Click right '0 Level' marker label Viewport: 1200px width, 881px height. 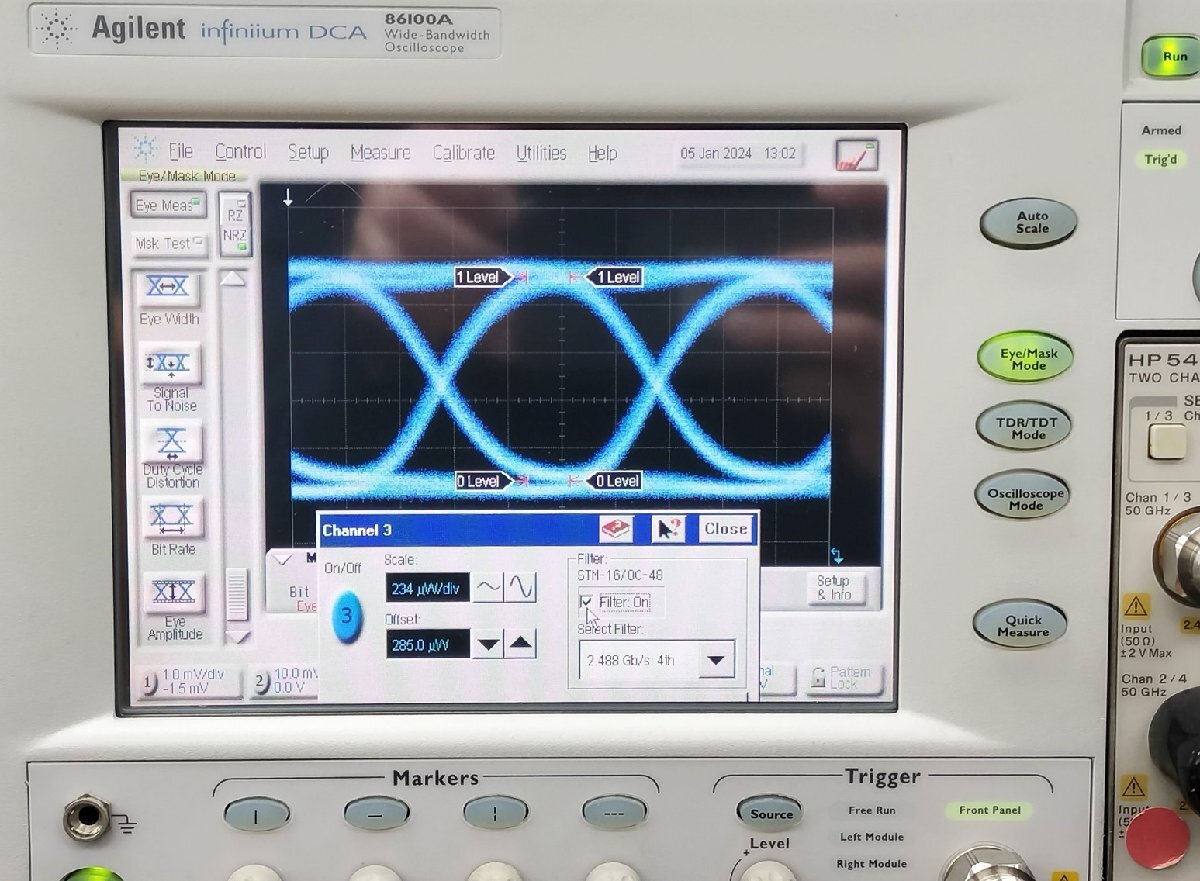pyautogui.click(x=614, y=481)
